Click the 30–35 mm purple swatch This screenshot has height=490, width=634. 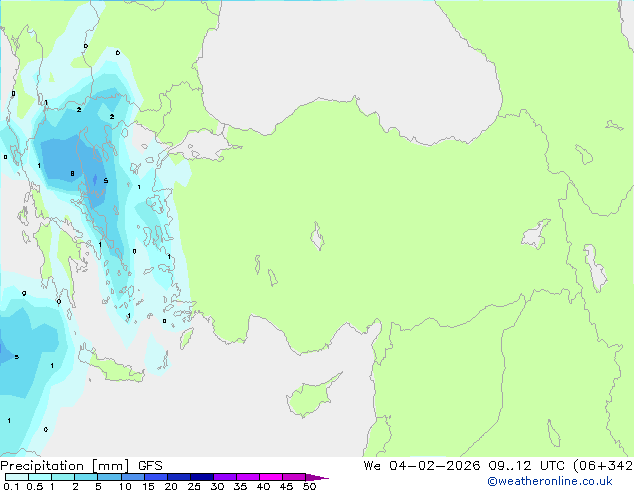tap(224, 477)
